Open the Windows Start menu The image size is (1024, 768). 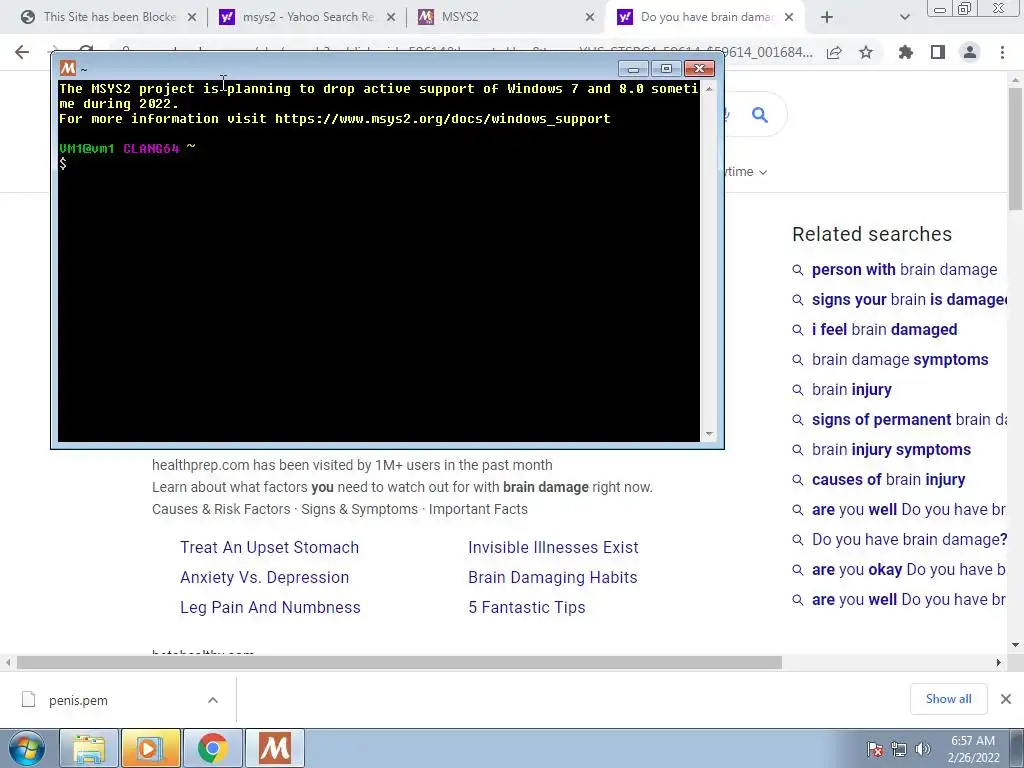coord(27,748)
